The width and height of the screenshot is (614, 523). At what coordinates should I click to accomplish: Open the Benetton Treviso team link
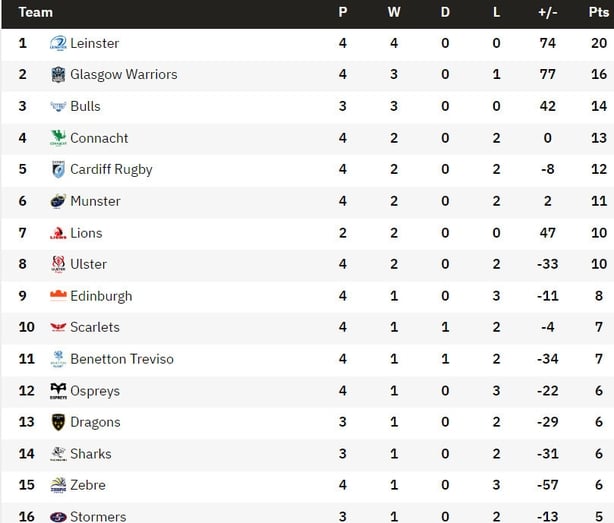122,359
